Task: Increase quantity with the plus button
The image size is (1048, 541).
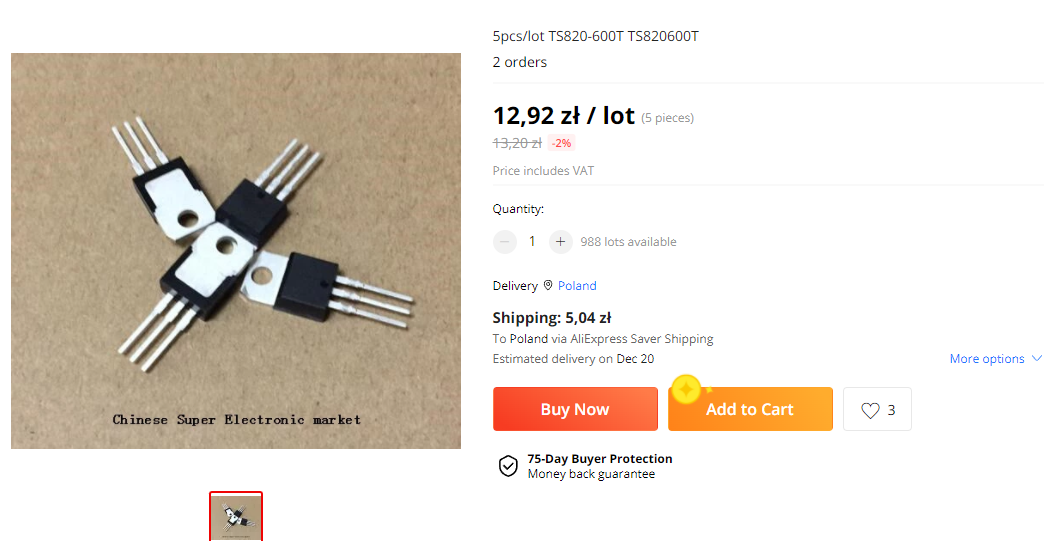Action: point(561,241)
